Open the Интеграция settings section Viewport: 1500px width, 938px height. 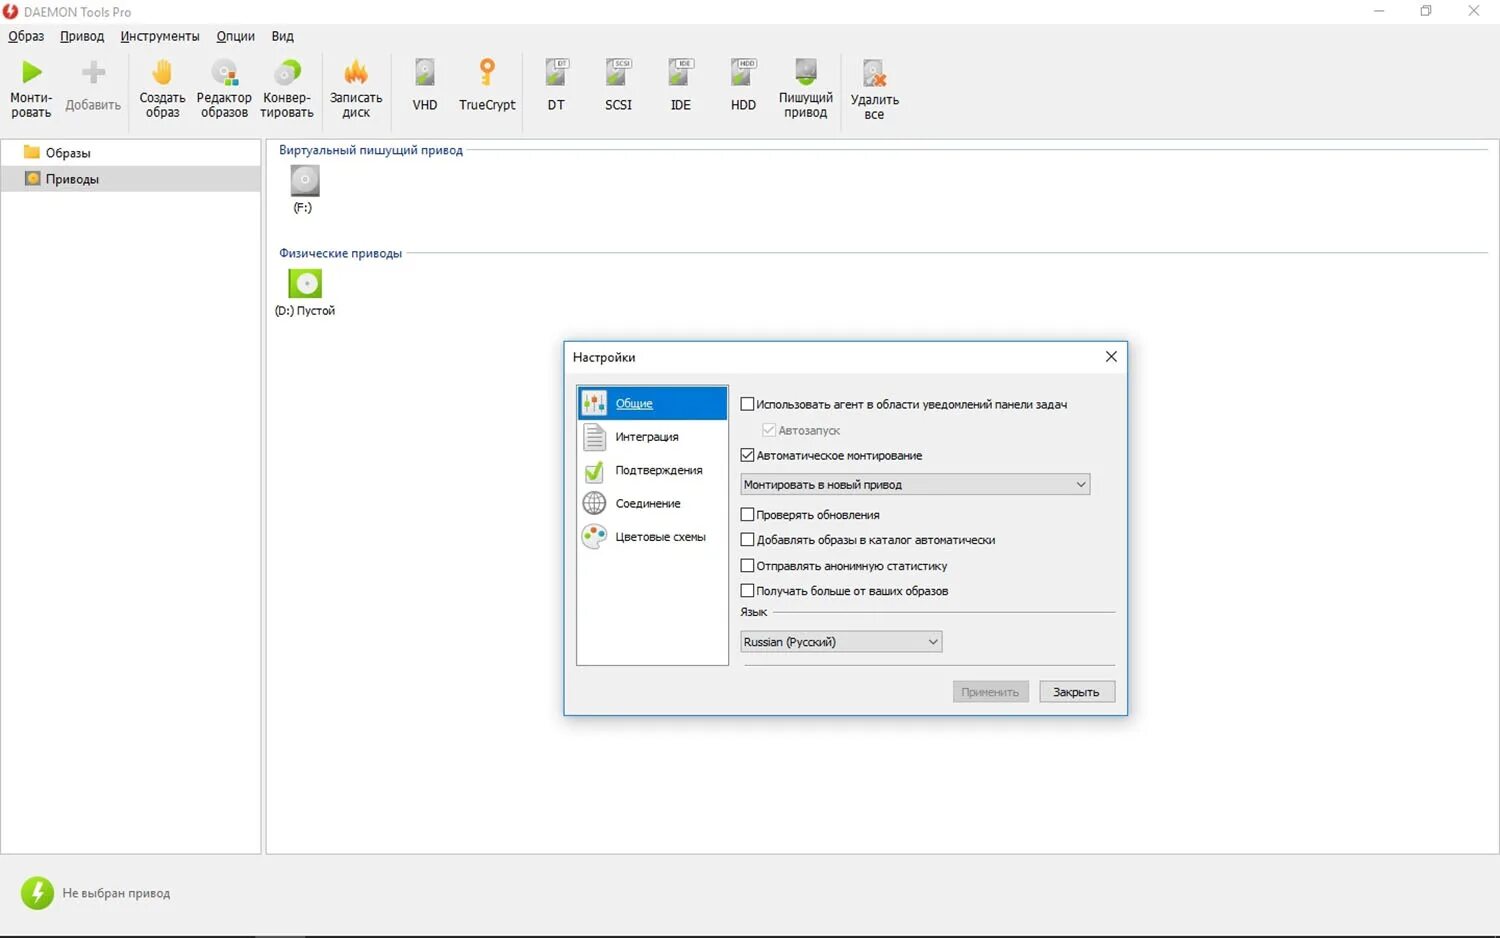(x=652, y=437)
